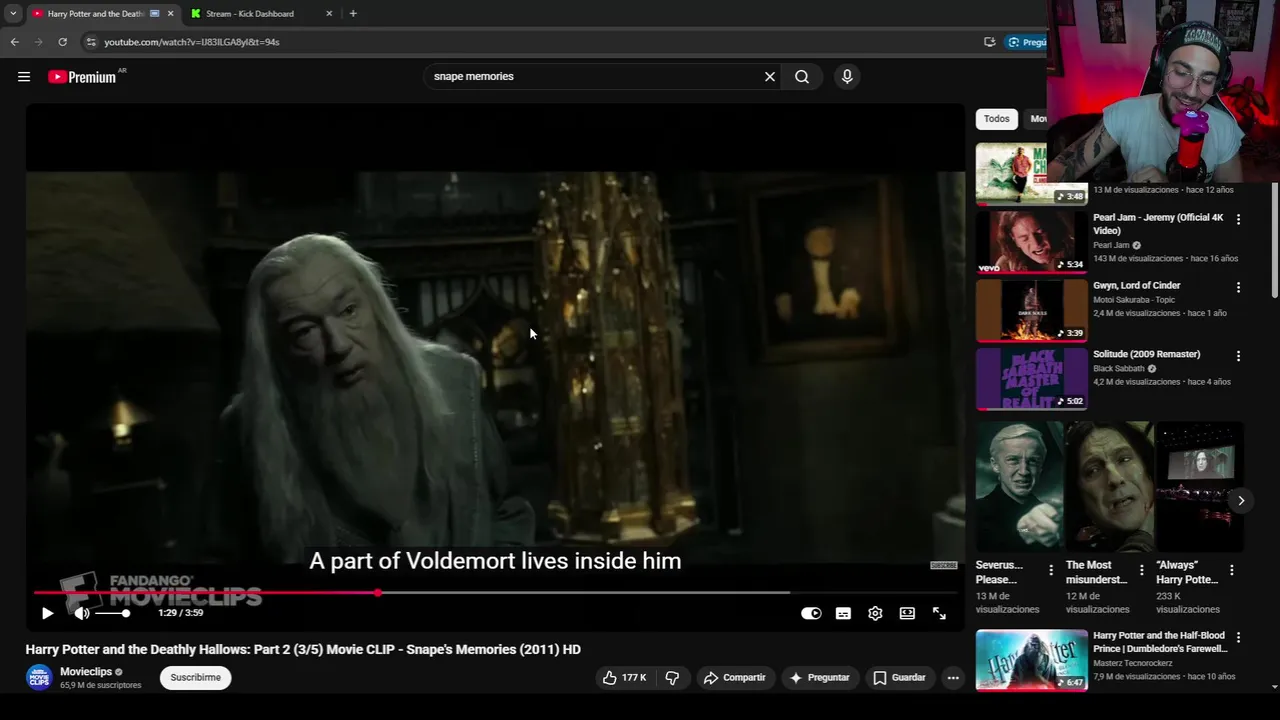
Task: Open Gwyn, Lord of Cinder thumbnail
Action: click(1031, 310)
